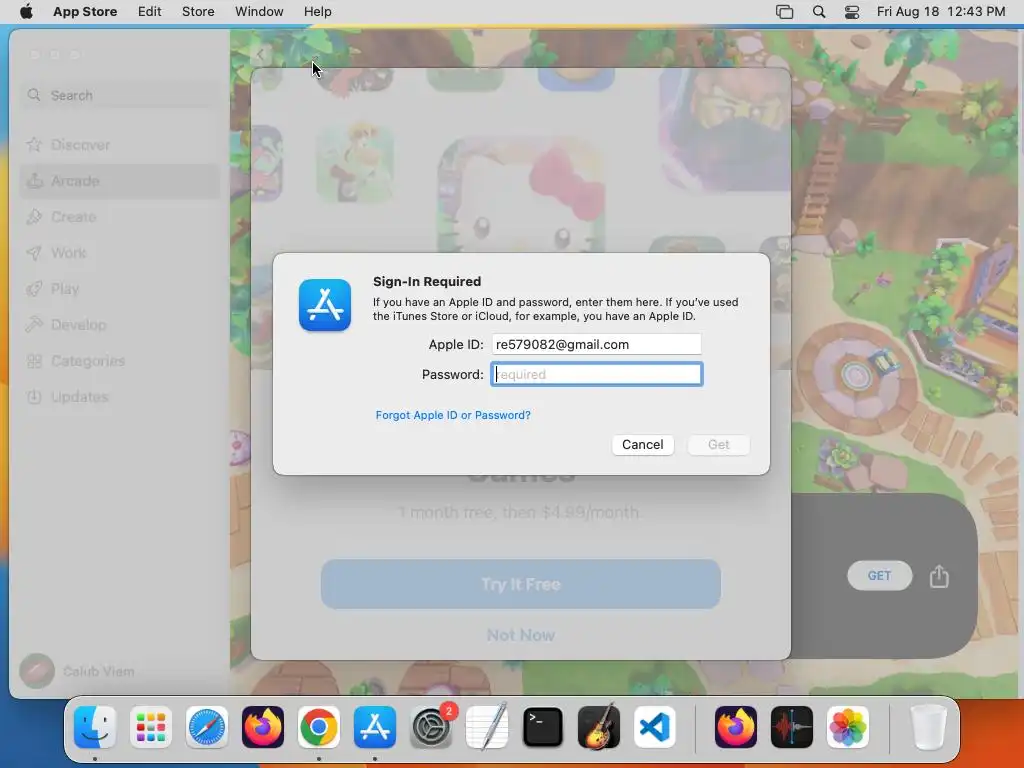Click the Hello Kitty game thumbnail
The height and width of the screenshot is (768, 1024).
click(521, 195)
